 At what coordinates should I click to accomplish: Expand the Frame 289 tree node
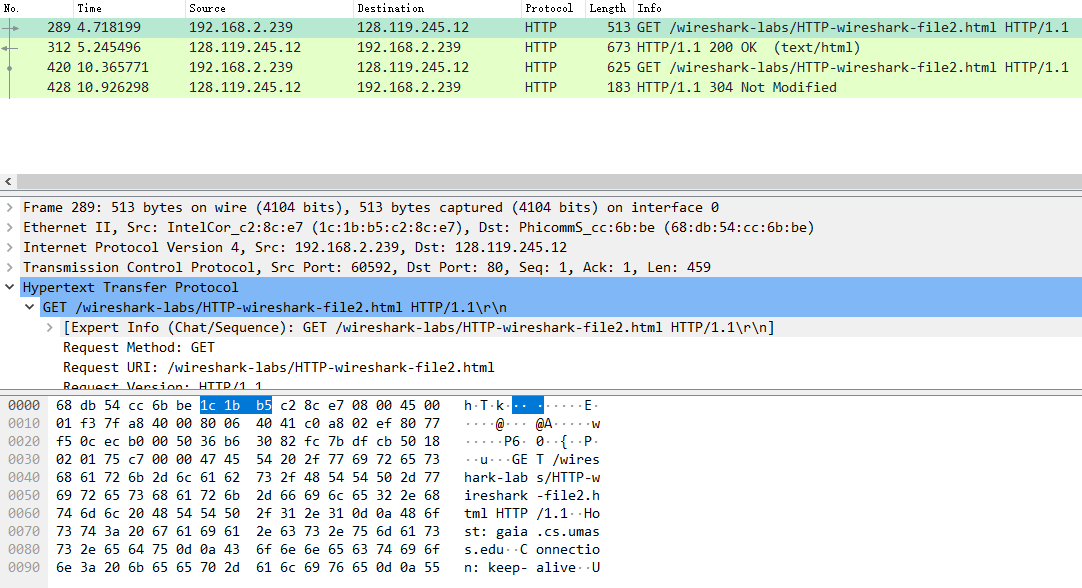[10, 208]
